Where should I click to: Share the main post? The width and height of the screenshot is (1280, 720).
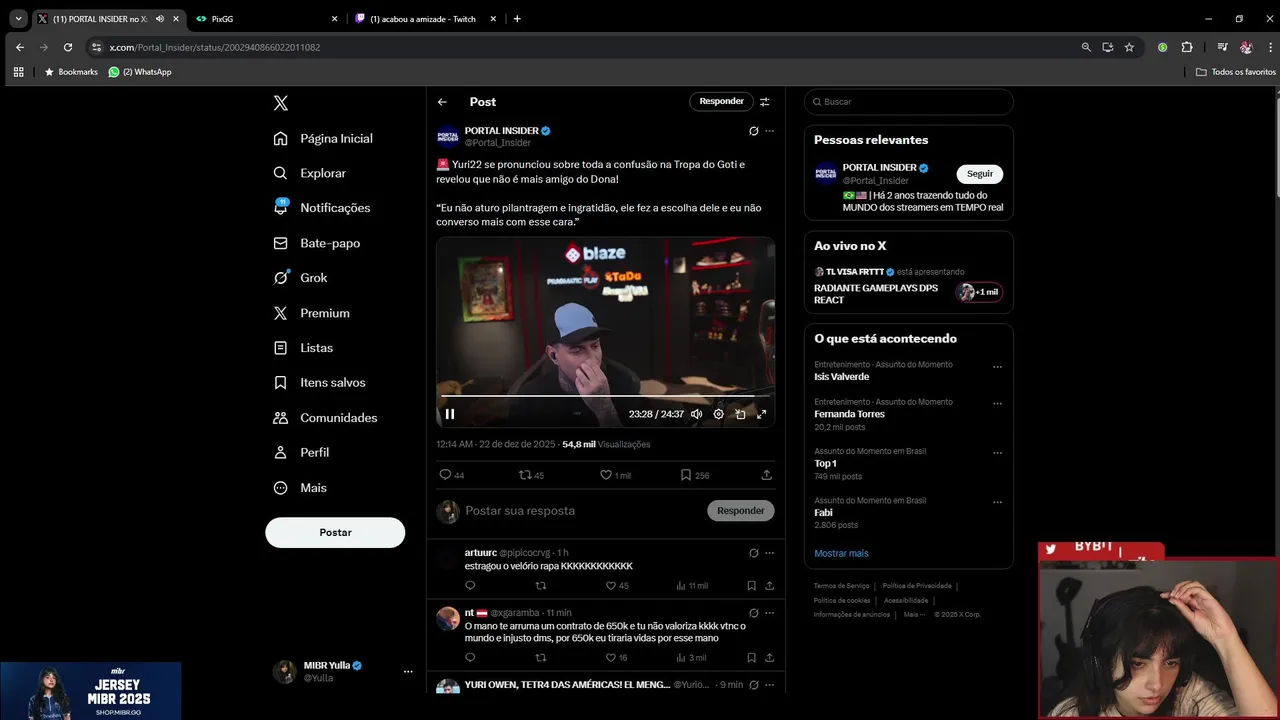(x=766, y=475)
